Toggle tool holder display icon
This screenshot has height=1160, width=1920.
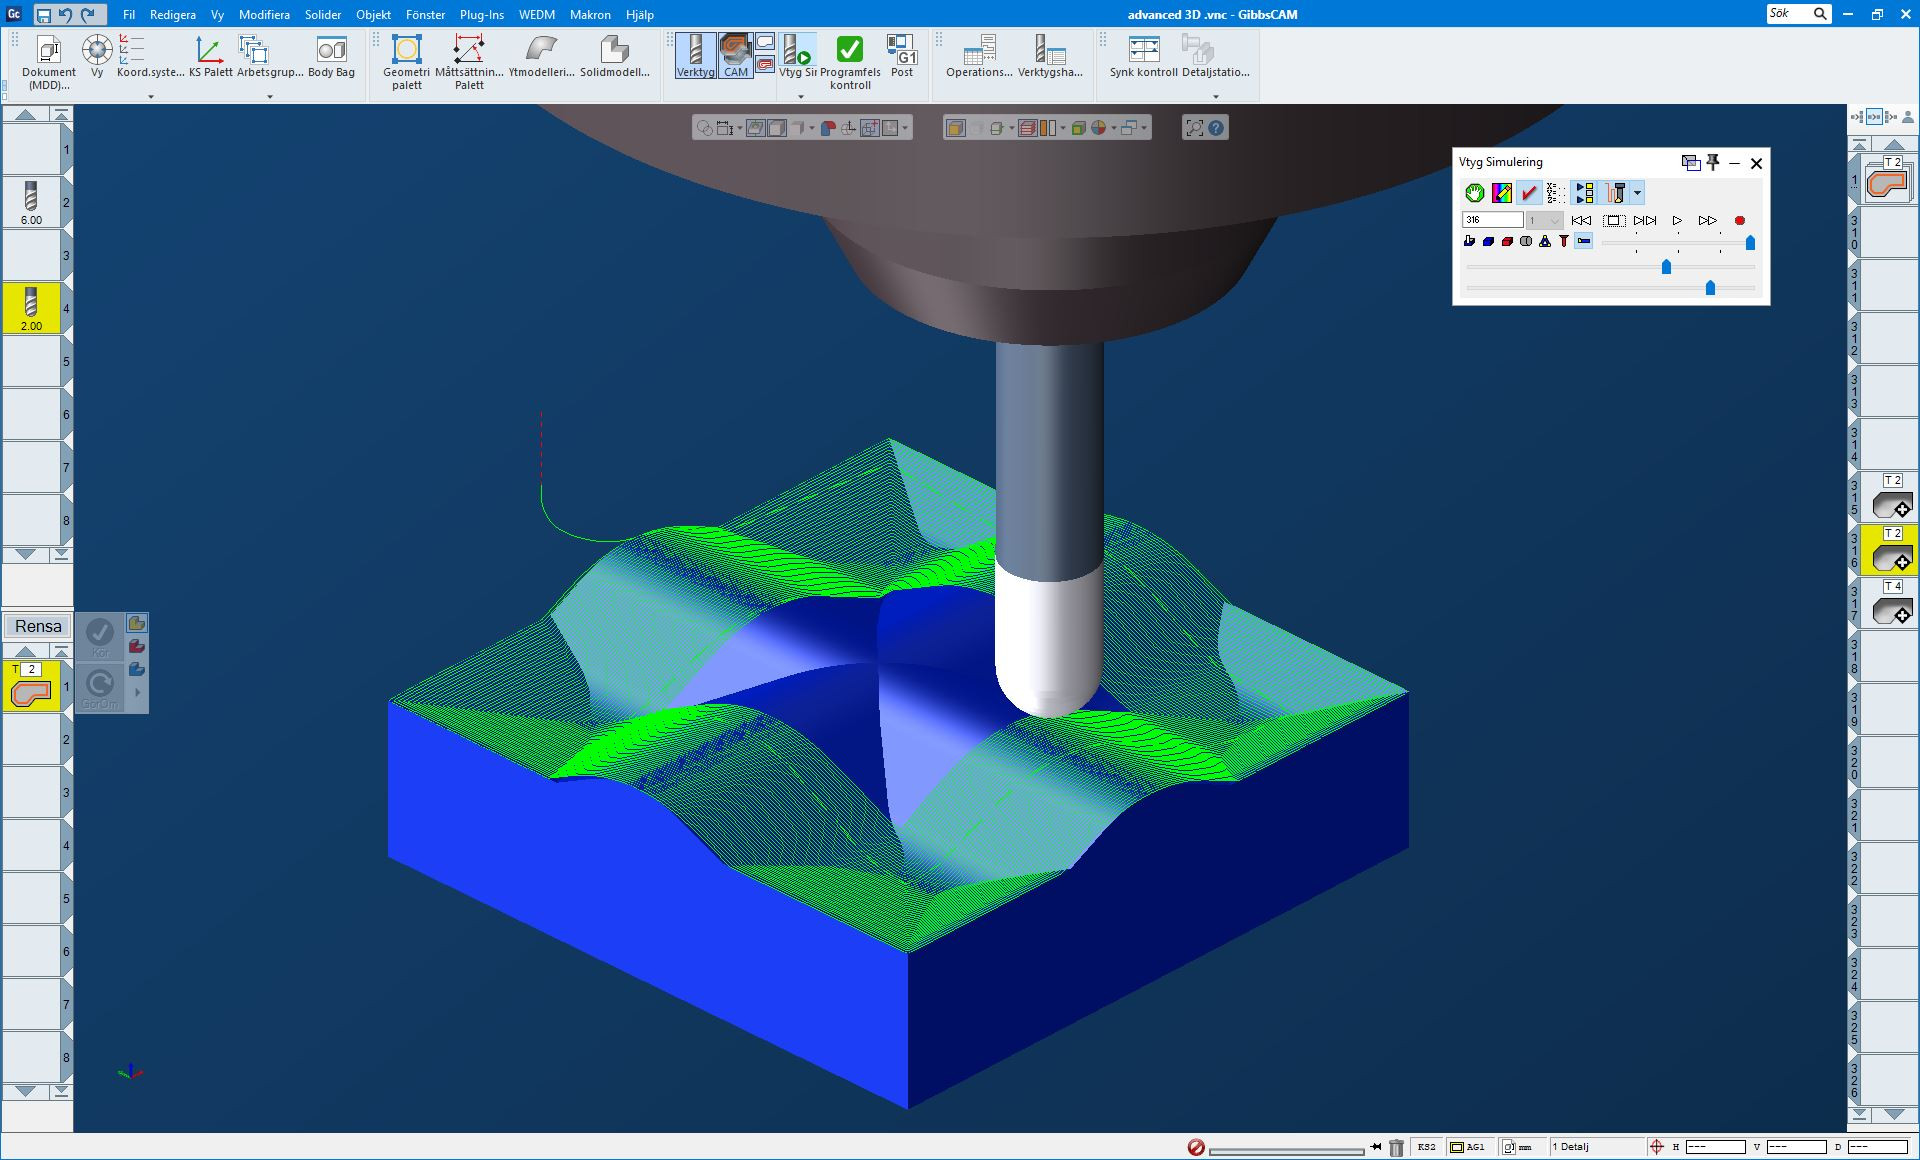tap(1616, 193)
